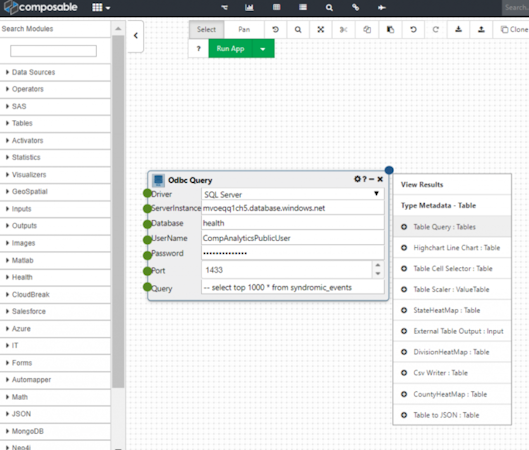Click the magnifier icon in top navigation
This screenshot has width=529, height=450.
coord(329,7)
